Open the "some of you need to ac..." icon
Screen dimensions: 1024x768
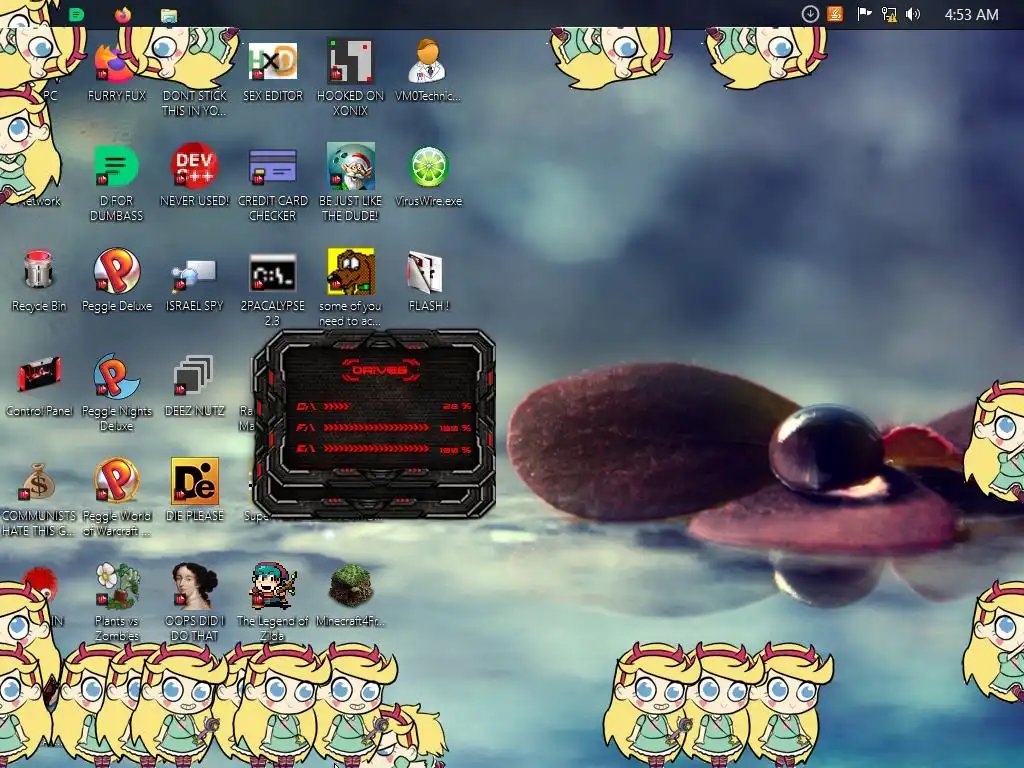pyautogui.click(x=350, y=287)
